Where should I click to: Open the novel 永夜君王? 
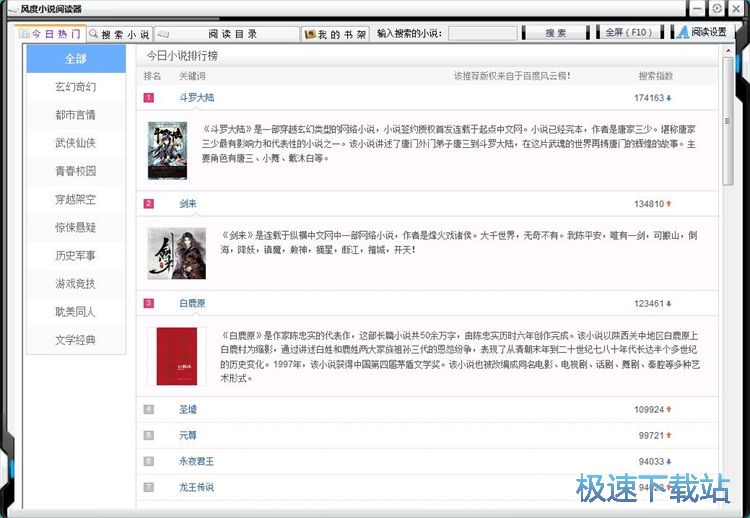coord(197,462)
